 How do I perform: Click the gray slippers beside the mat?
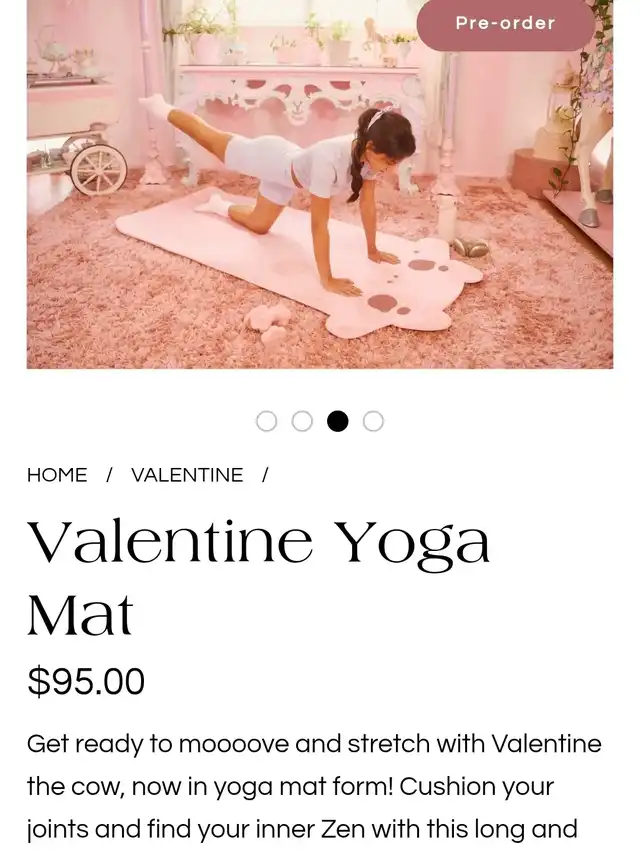coord(471,246)
